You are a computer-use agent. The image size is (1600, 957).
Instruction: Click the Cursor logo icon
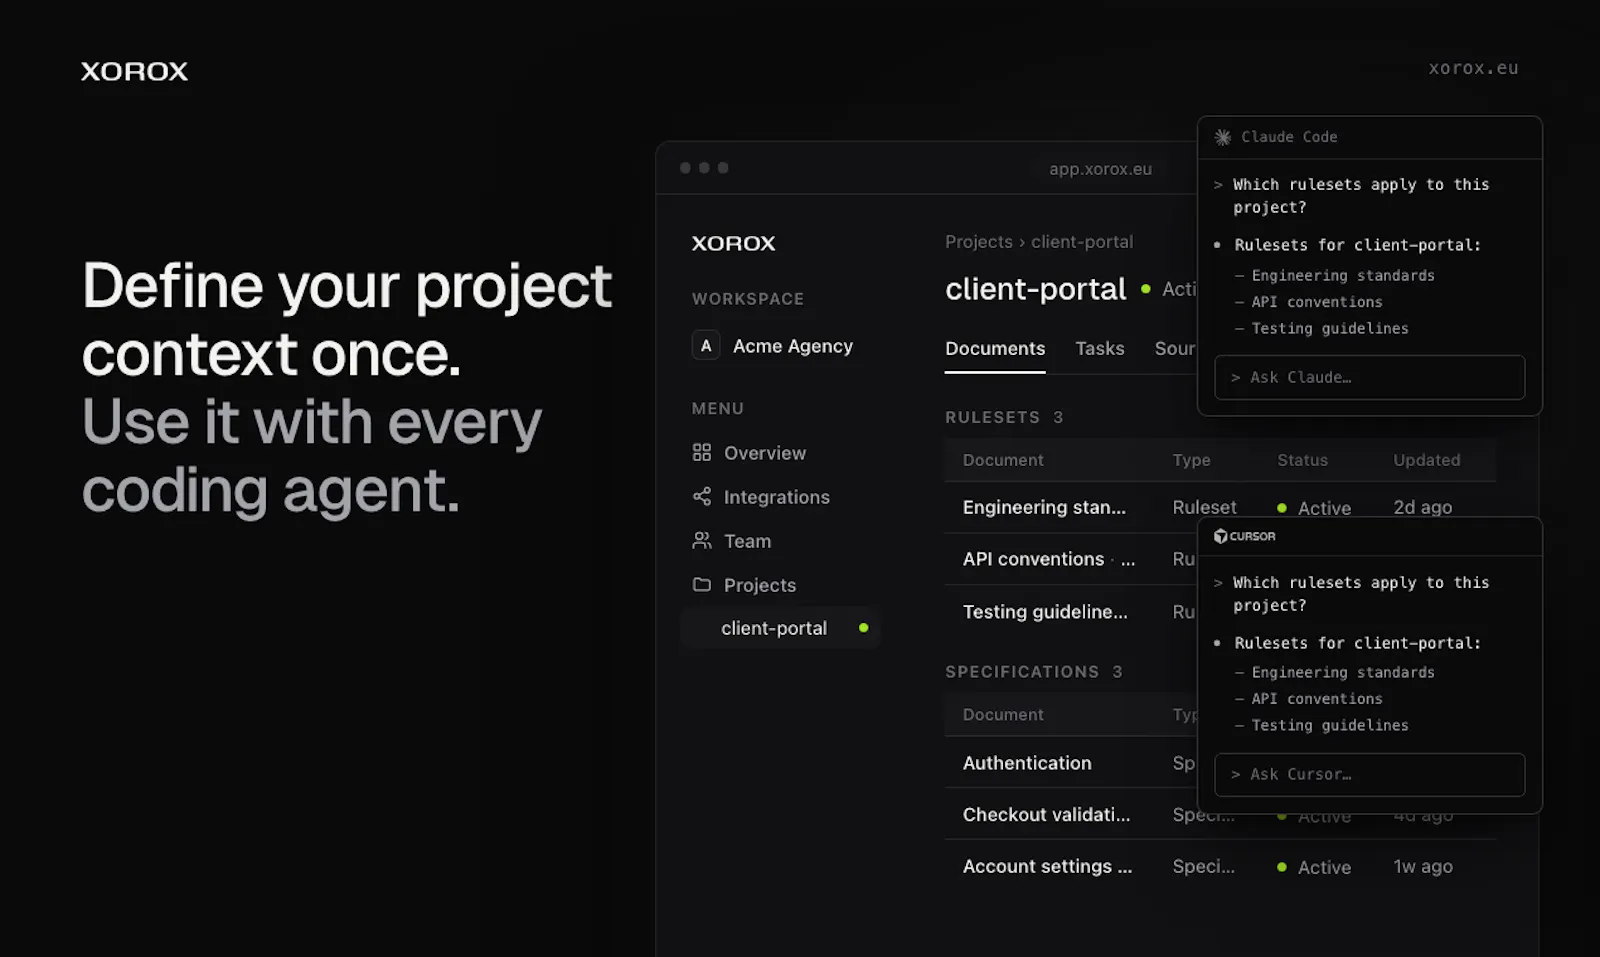[x=1221, y=536]
